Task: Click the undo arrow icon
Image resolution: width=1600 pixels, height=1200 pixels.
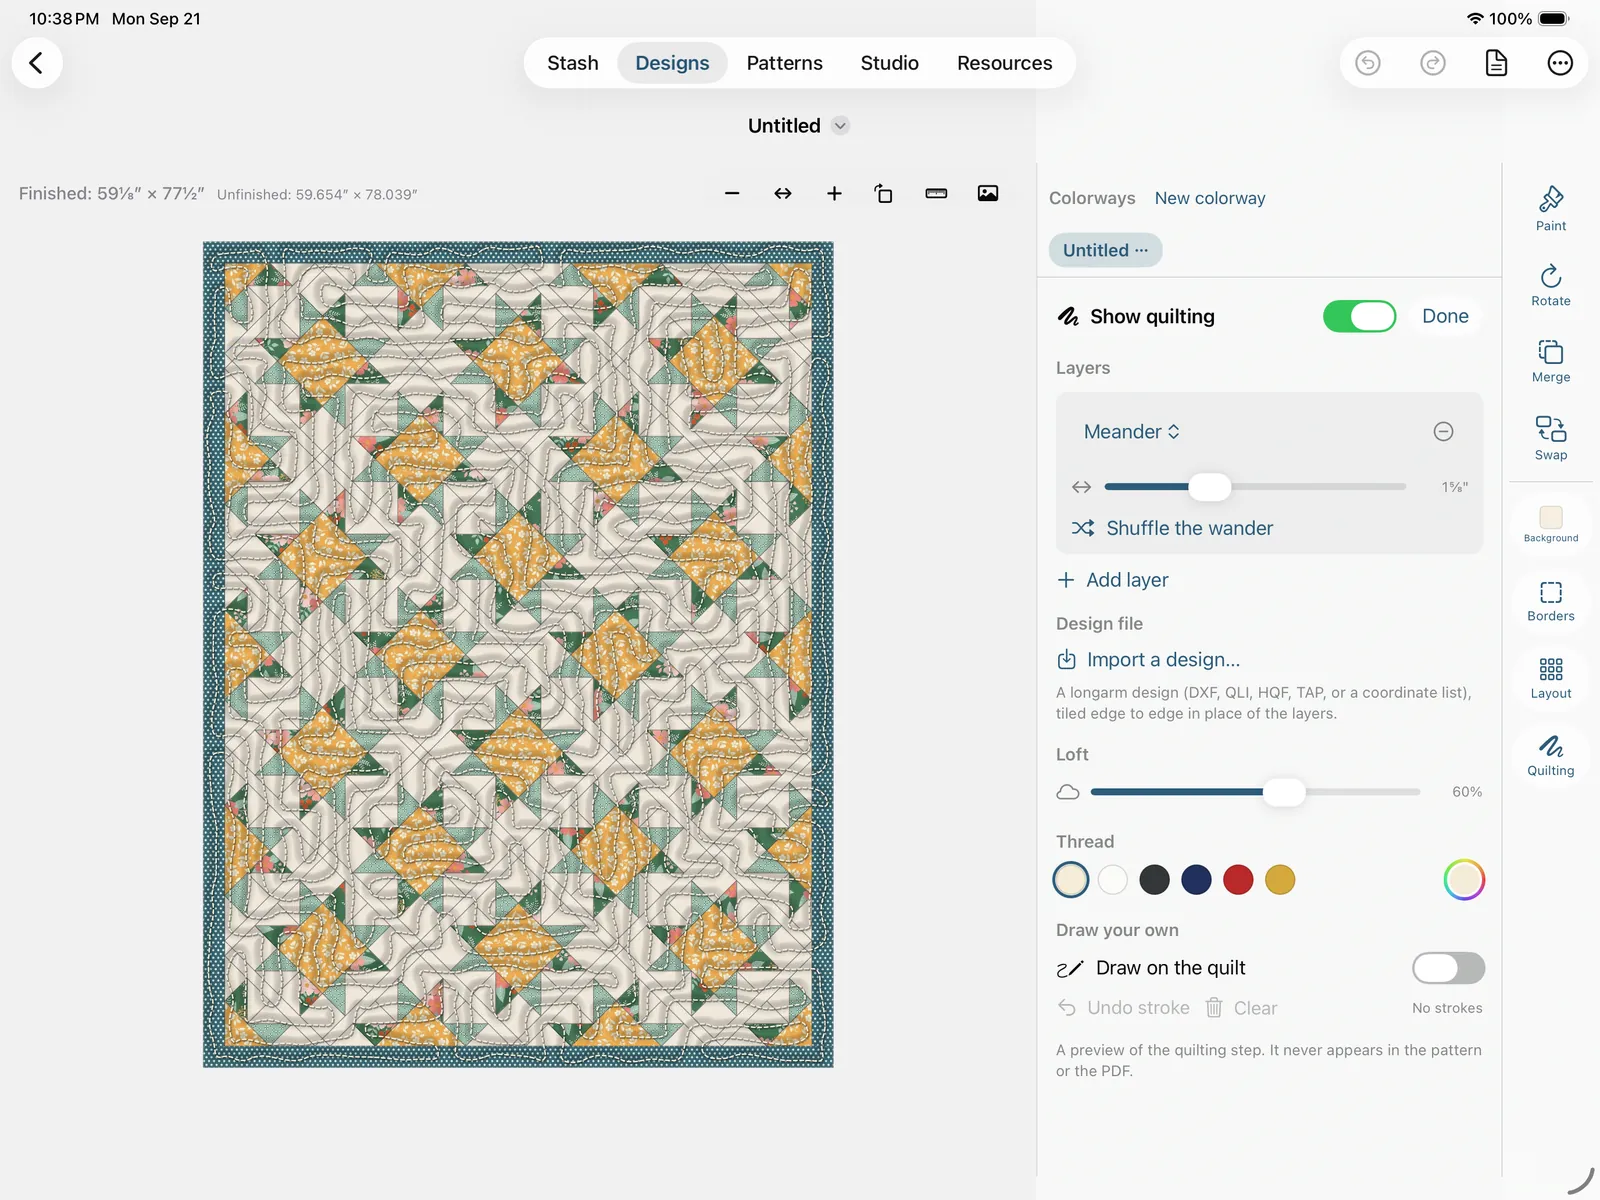Action: pyautogui.click(x=1368, y=63)
